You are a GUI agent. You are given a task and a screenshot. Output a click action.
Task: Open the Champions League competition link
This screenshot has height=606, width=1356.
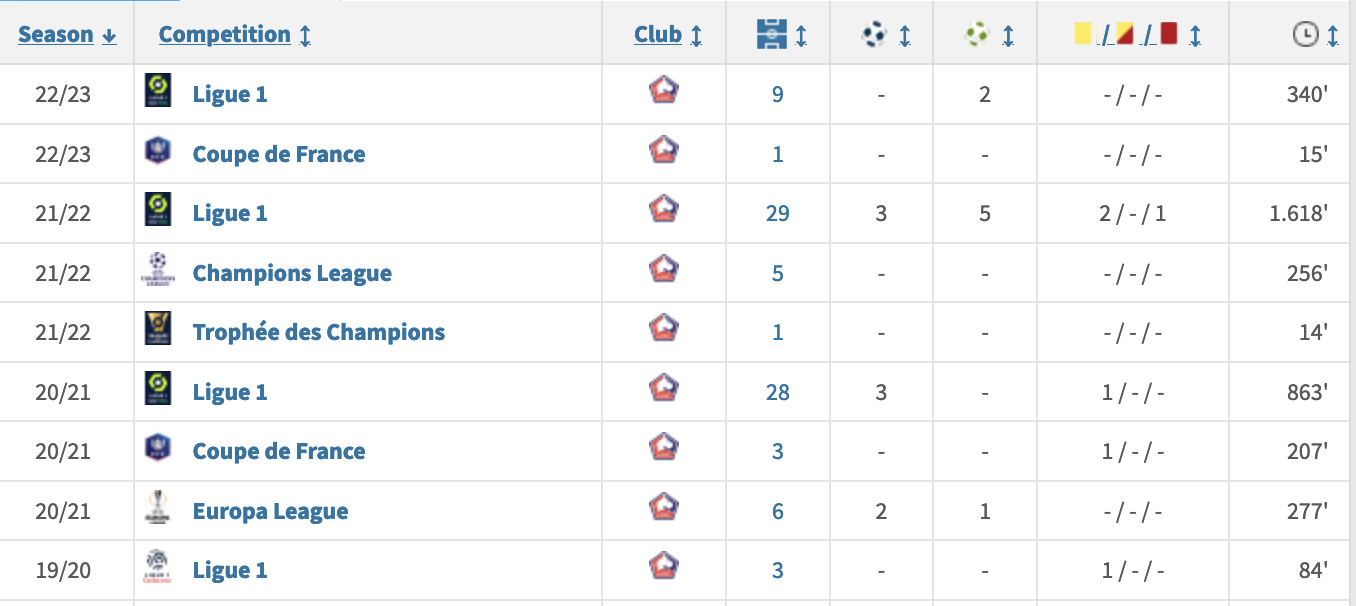(x=292, y=273)
